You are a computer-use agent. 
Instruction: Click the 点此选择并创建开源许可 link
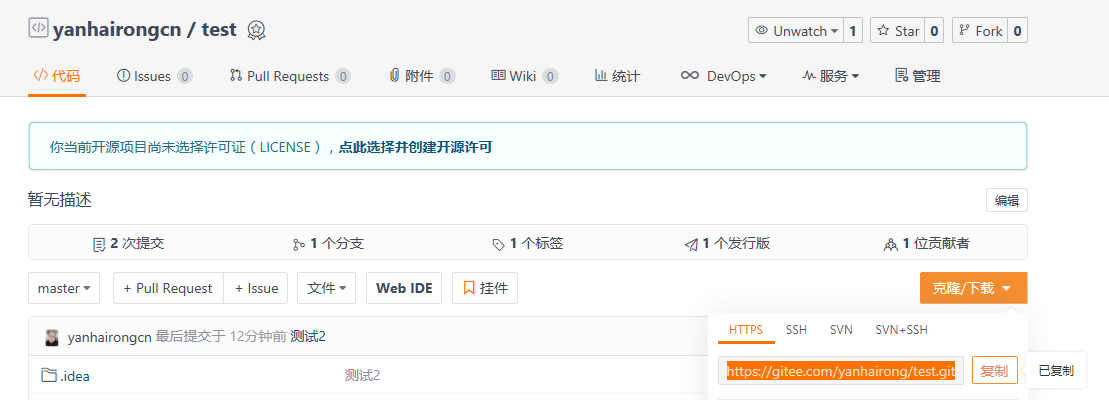tap(416, 147)
